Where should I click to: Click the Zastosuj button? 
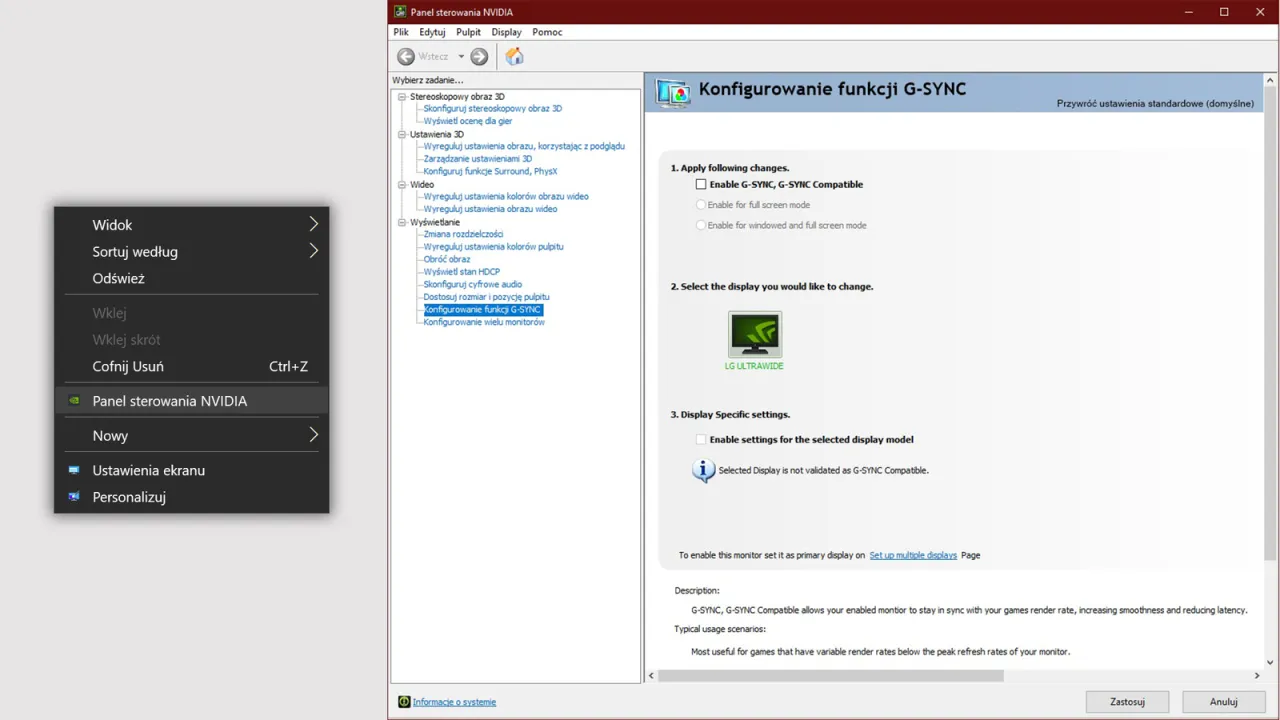point(1126,701)
